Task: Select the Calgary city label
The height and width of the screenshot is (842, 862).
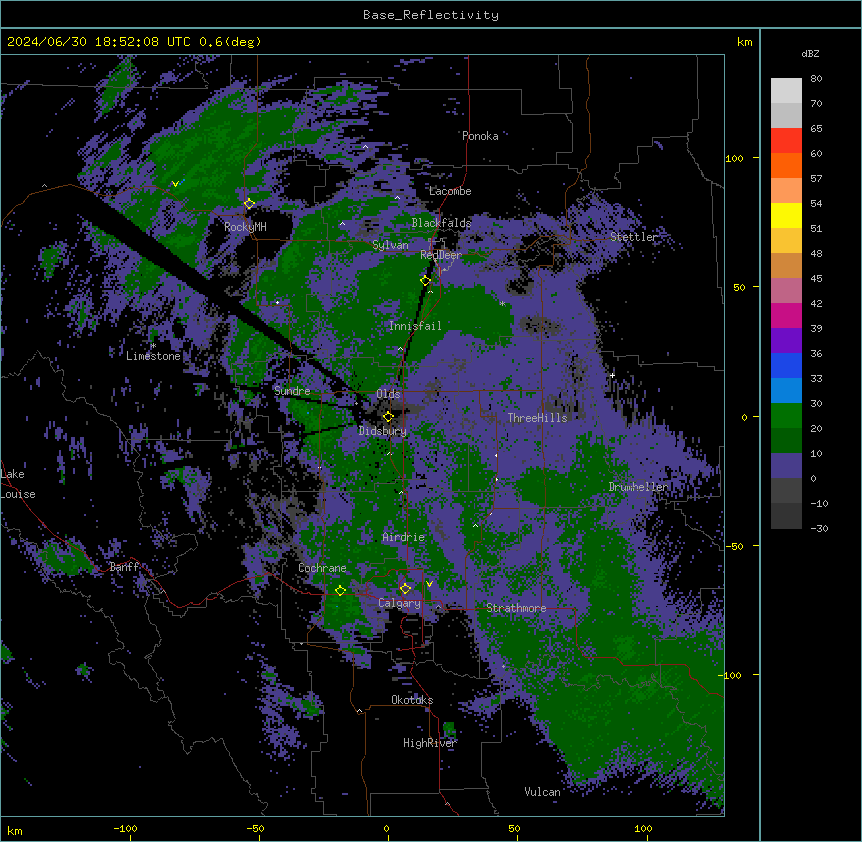Action: point(399,603)
